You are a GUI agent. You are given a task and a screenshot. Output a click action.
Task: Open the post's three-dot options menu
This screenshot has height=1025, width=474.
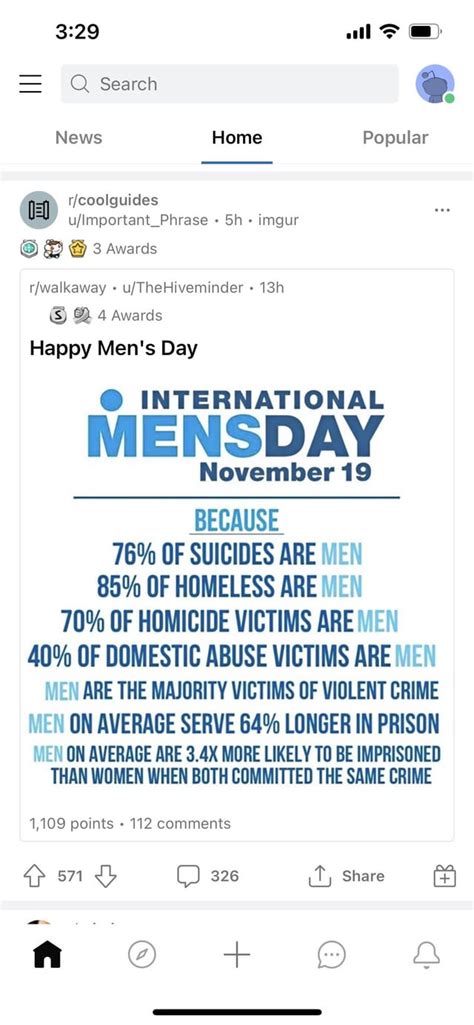[442, 210]
